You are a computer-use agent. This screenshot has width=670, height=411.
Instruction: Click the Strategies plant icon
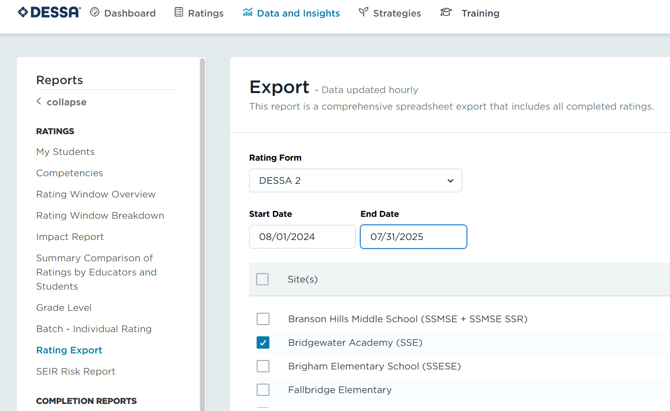point(363,13)
